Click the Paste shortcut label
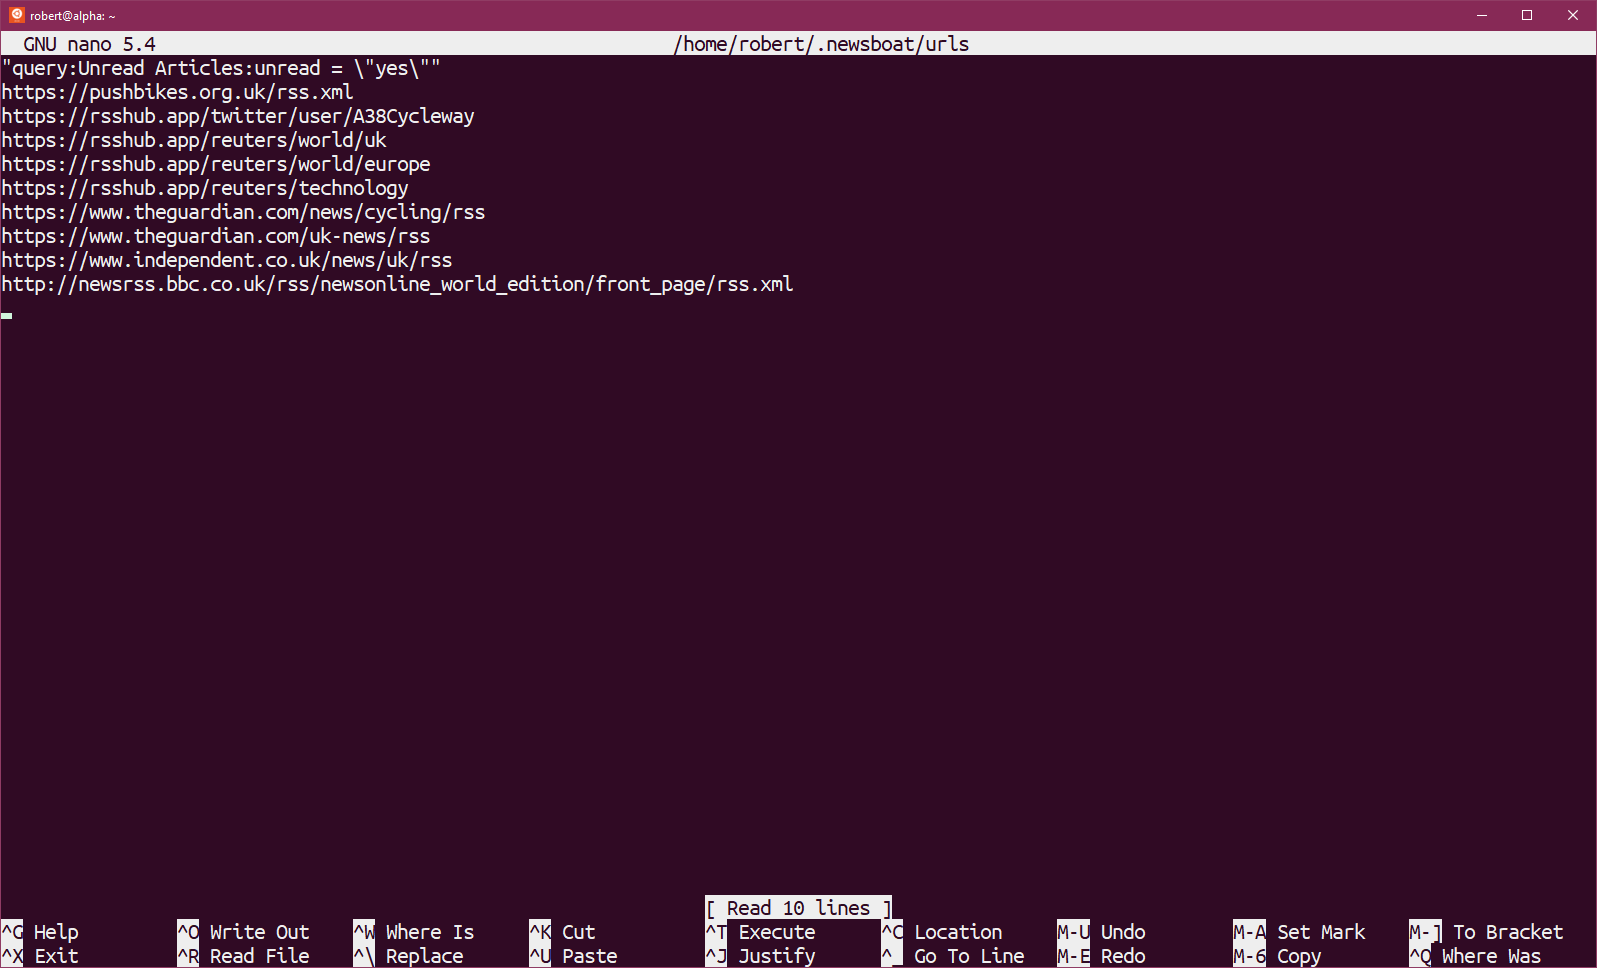The height and width of the screenshot is (968, 1597). pyautogui.click(x=588, y=956)
